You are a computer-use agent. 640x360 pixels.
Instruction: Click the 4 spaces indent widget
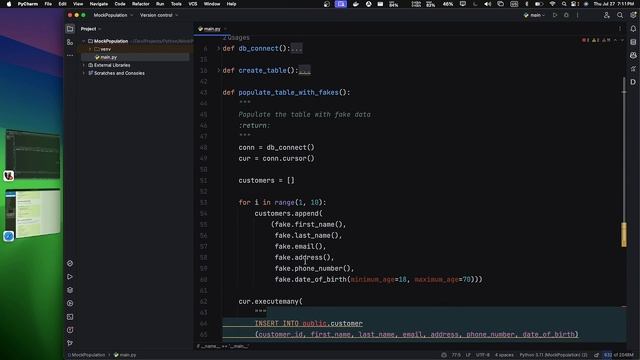(504, 355)
